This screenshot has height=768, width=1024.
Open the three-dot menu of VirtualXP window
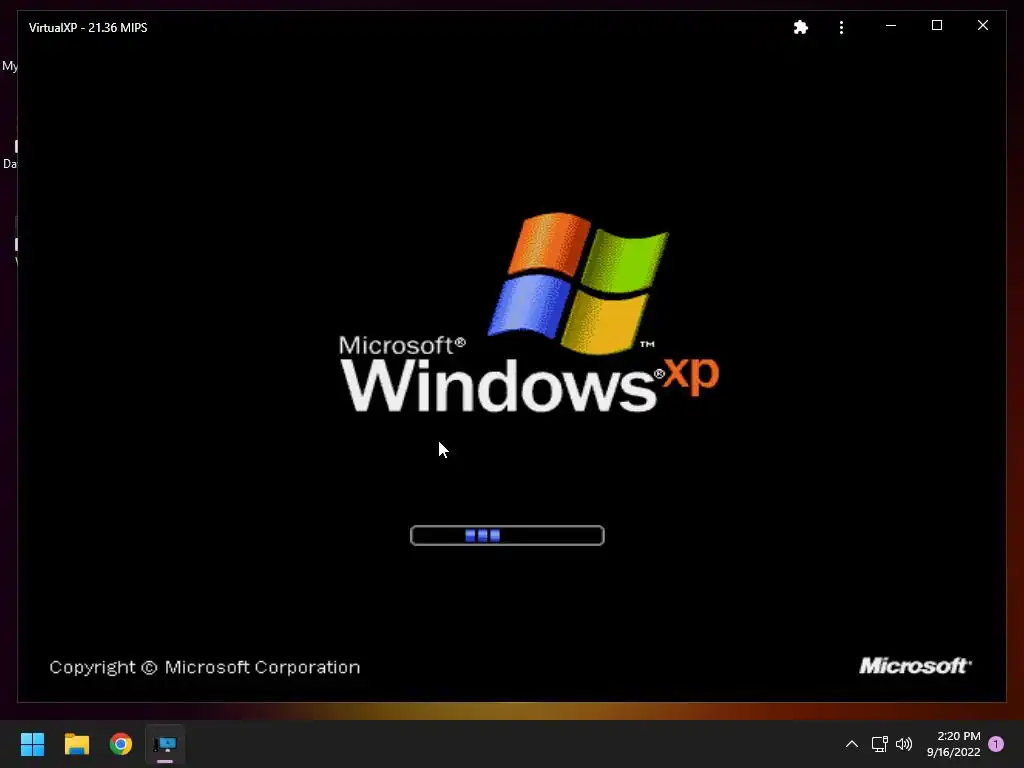click(x=841, y=27)
